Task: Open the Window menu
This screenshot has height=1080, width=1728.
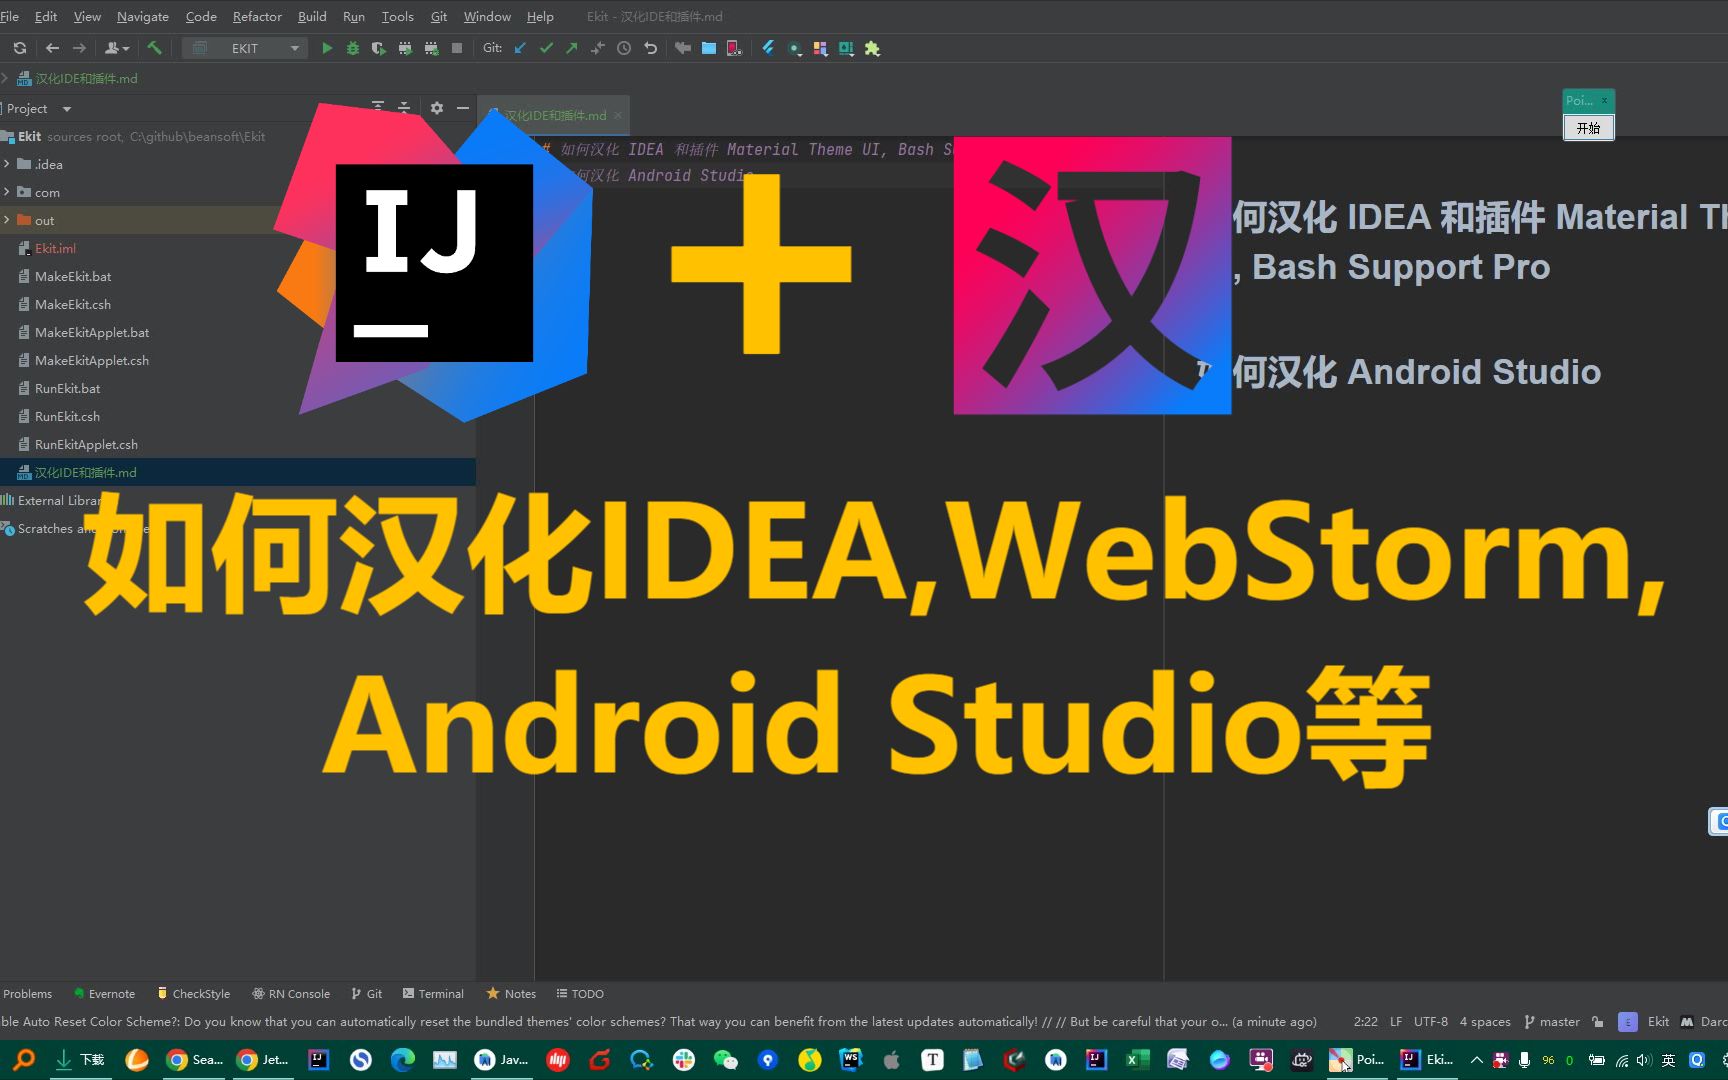Action: (x=487, y=16)
